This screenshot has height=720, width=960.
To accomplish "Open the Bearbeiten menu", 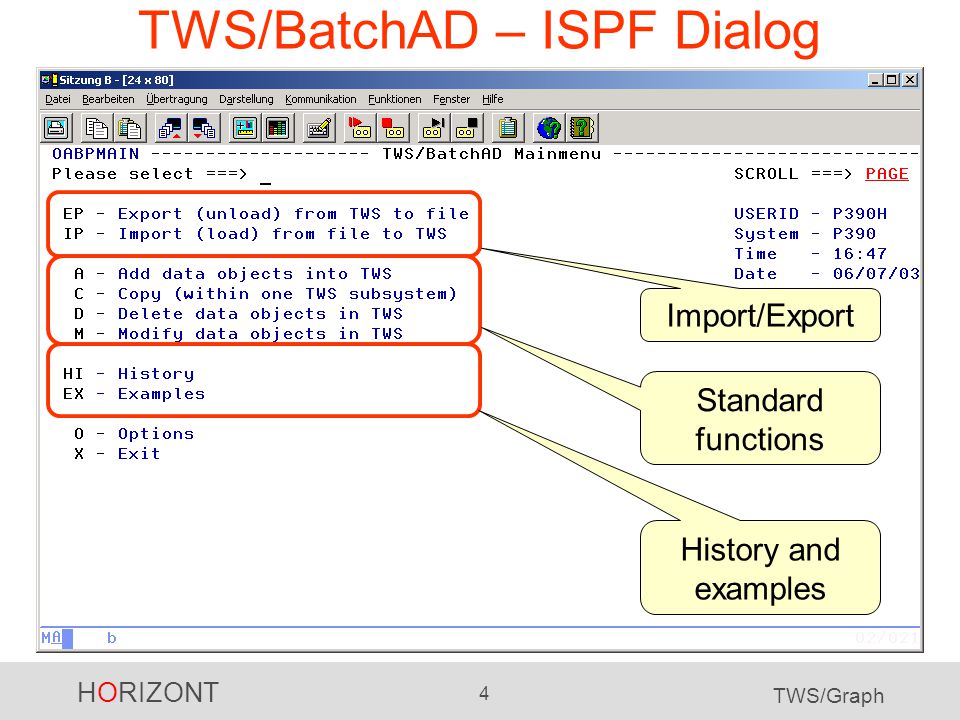I will 108,99.
